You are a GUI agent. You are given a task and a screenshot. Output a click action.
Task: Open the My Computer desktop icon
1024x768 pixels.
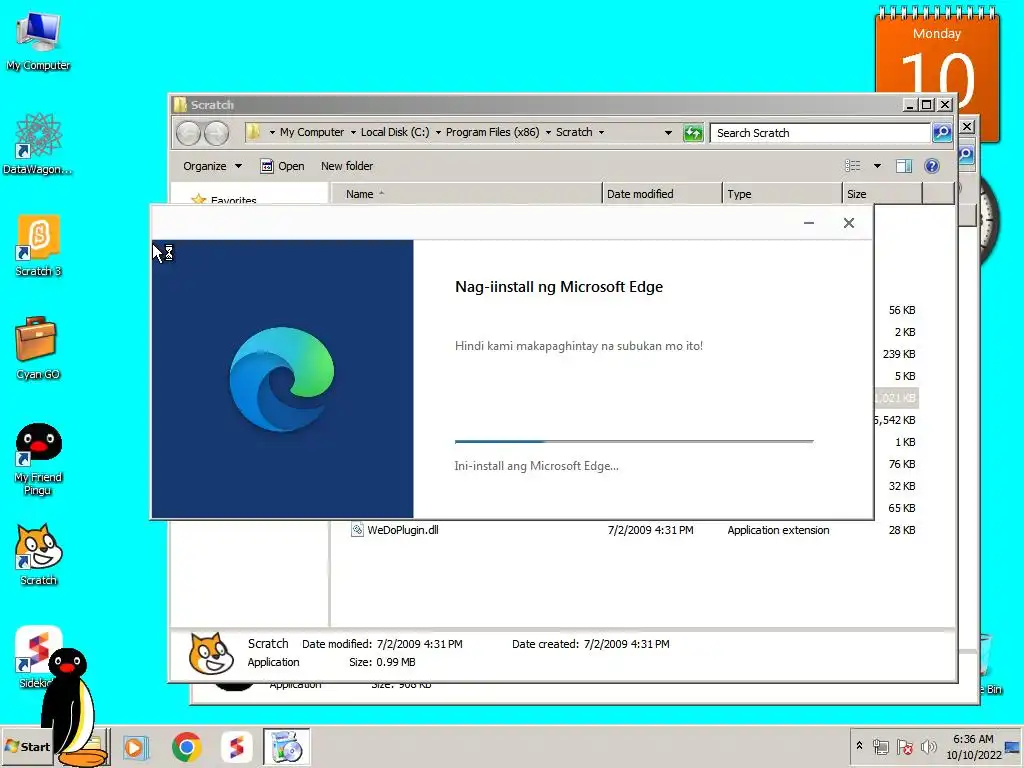pos(38,40)
